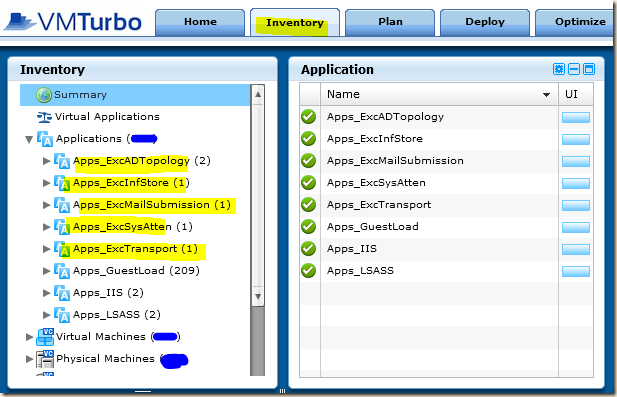Expand the Apps_ExcSysAtten node
Viewport: 617px width, 397px height.
(46, 227)
